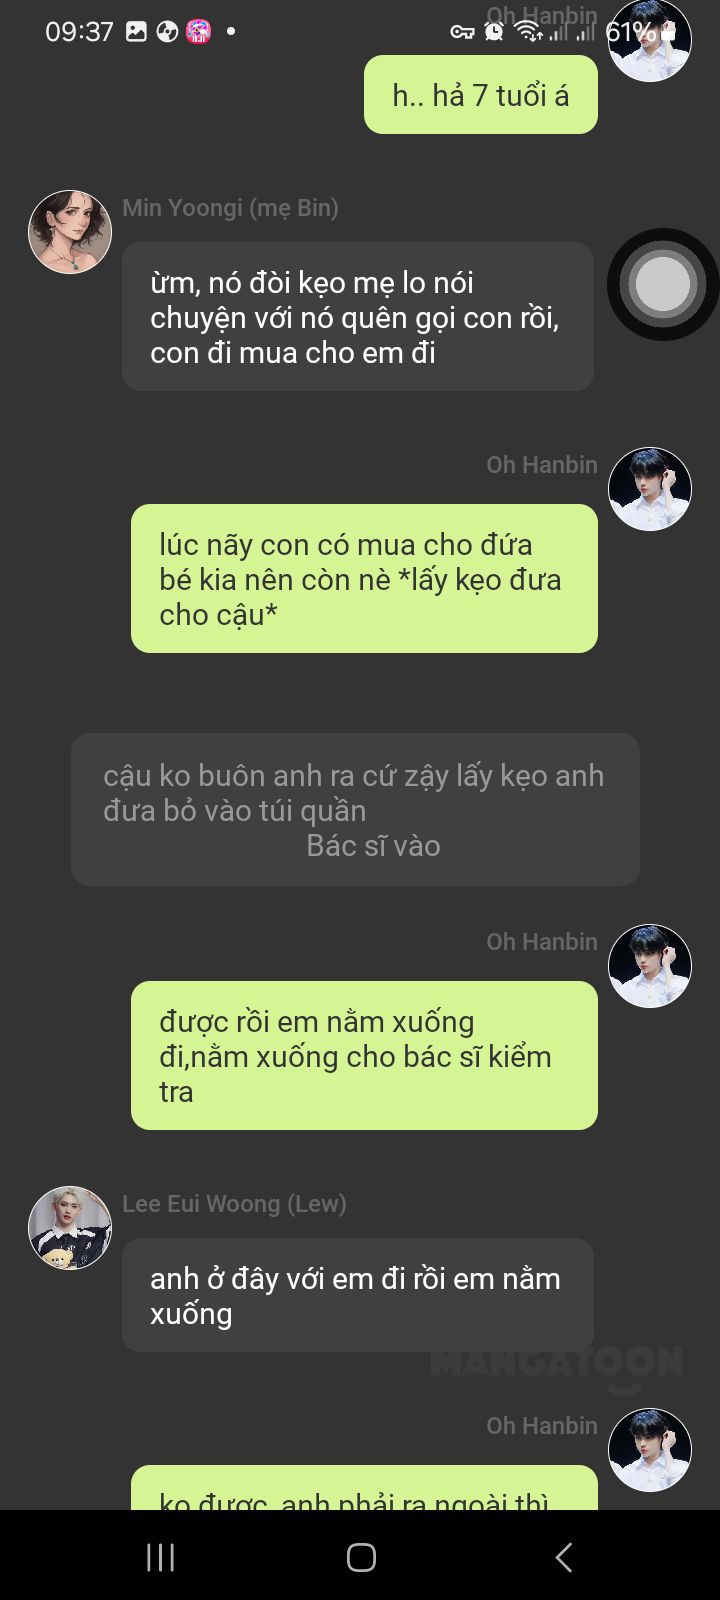Screen dimensions: 720x1600
Task: Tap Lee Eui Woong's avatar
Action: pyautogui.click(x=70, y=1228)
